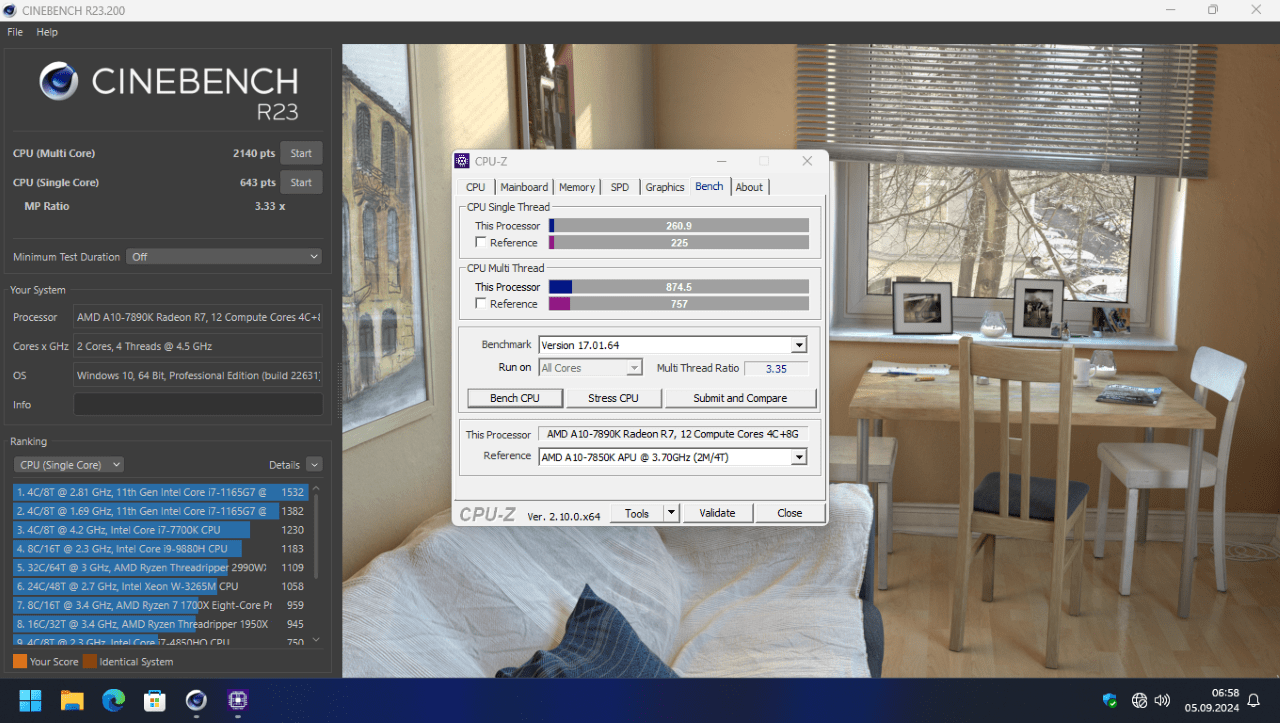The width and height of the screenshot is (1280, 723).
Task: Enable Reference checkbox under CPU Multi Thread
Action: (x=481, y=303)
